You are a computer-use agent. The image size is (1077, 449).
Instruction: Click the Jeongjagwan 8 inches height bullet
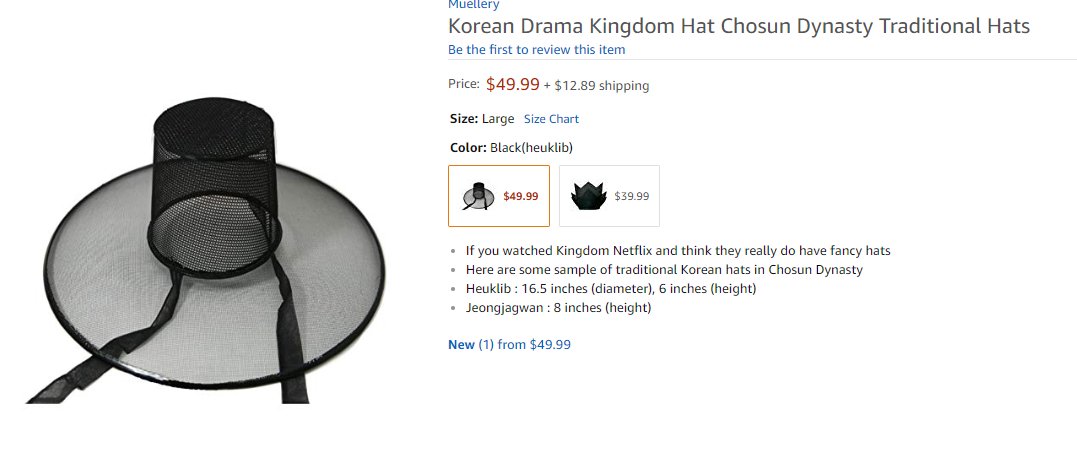(558, 308)
